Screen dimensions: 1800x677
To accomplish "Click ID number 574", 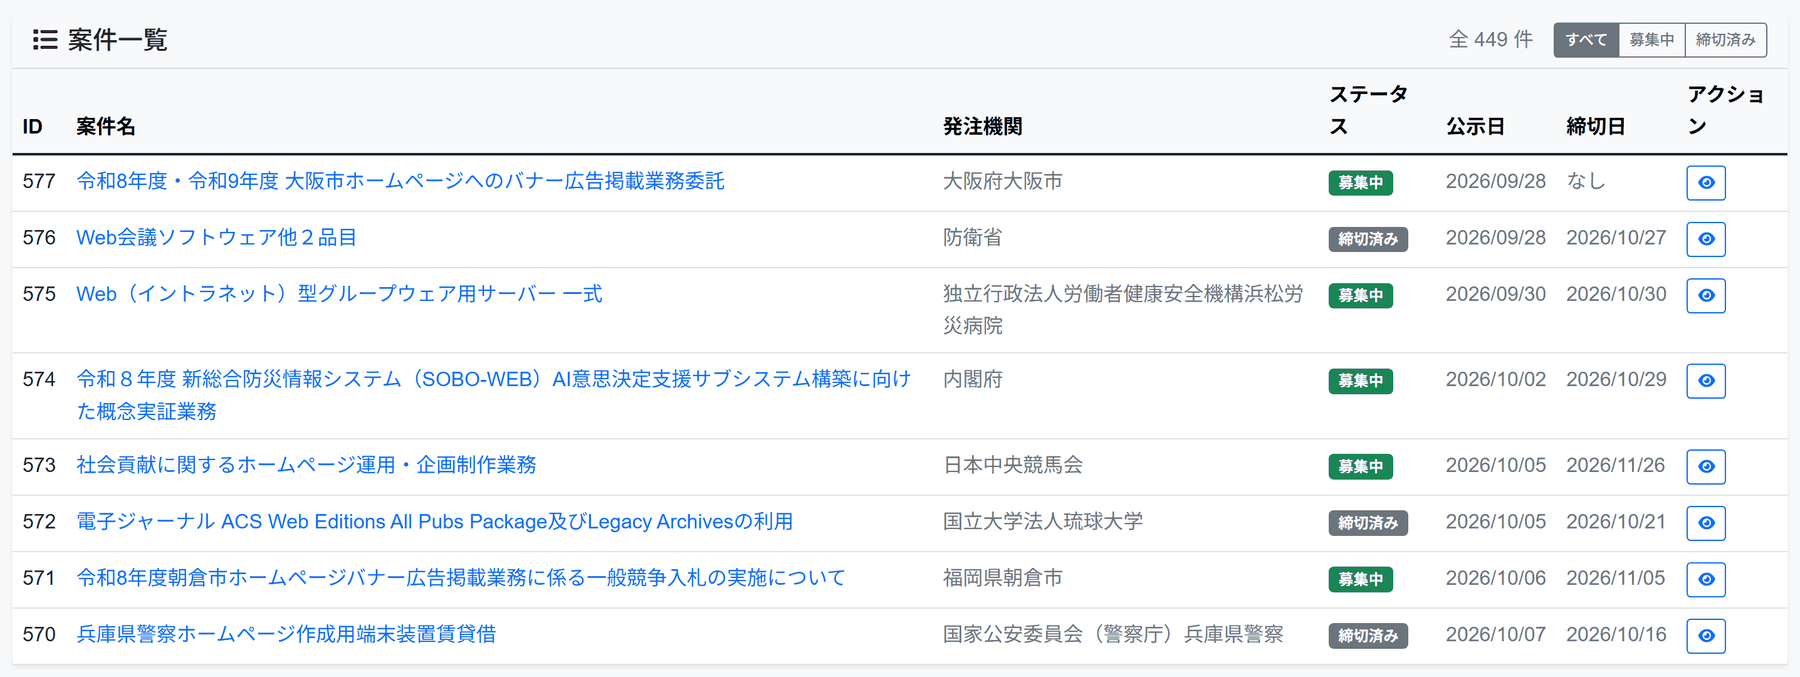I will 39,379.
